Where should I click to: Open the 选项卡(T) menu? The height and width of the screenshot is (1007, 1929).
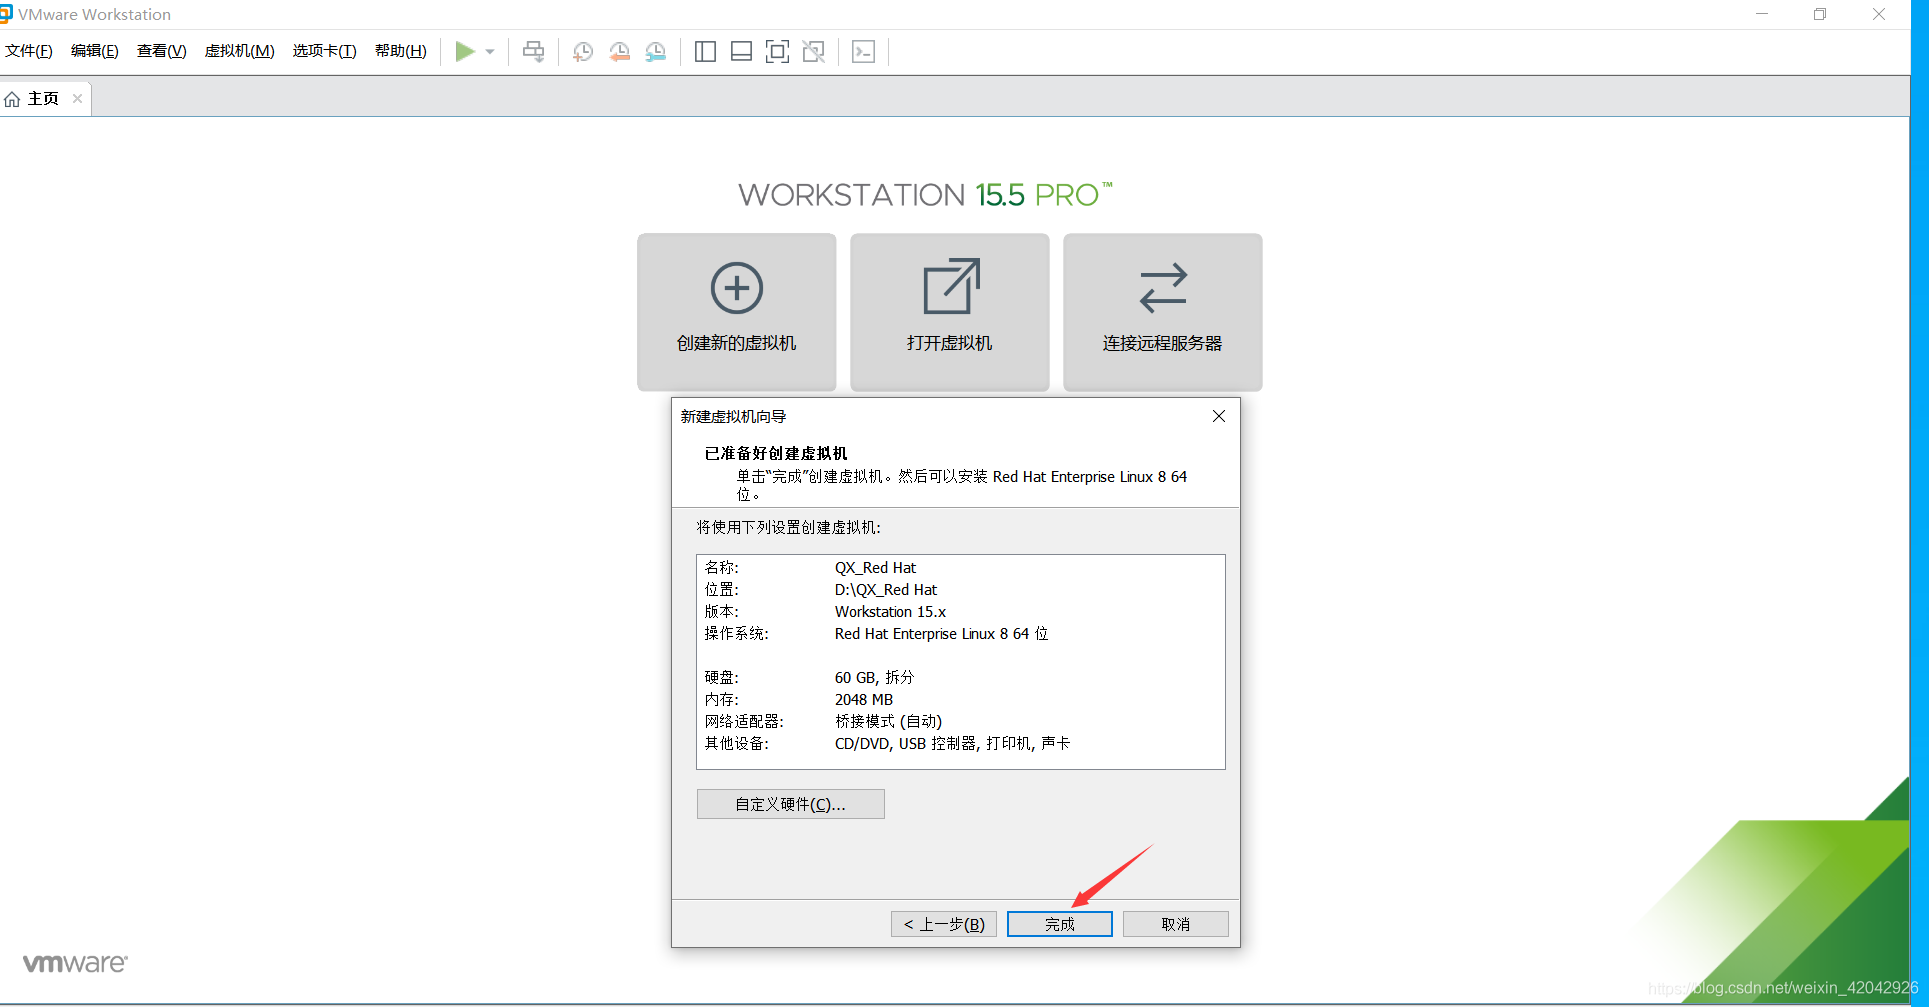pos(325,51)
